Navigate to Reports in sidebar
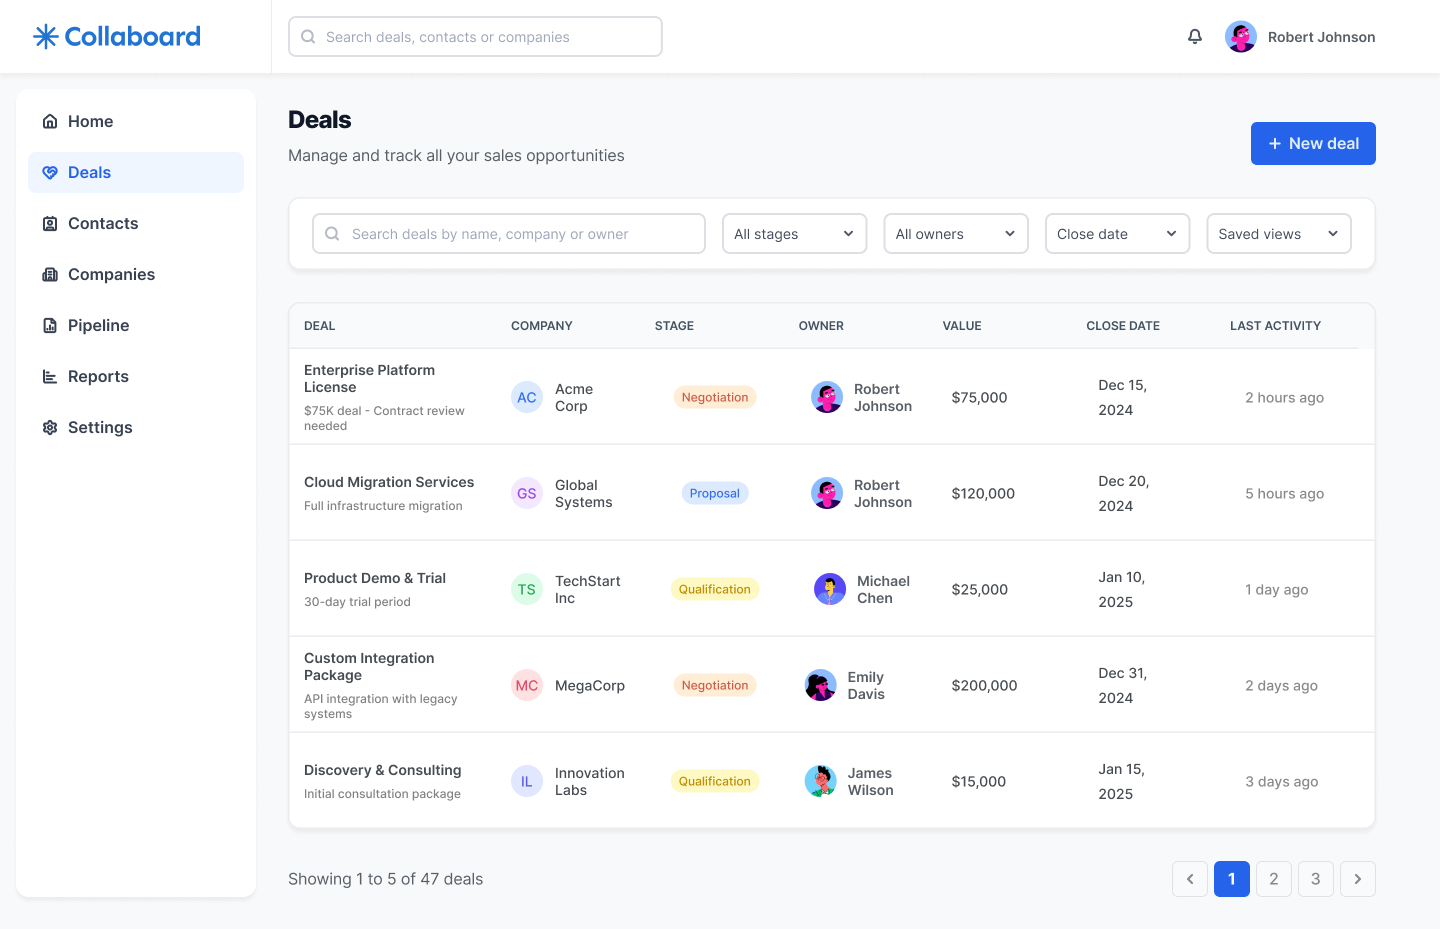Viewport: 1440px width, 929px height. pos(98,376)
